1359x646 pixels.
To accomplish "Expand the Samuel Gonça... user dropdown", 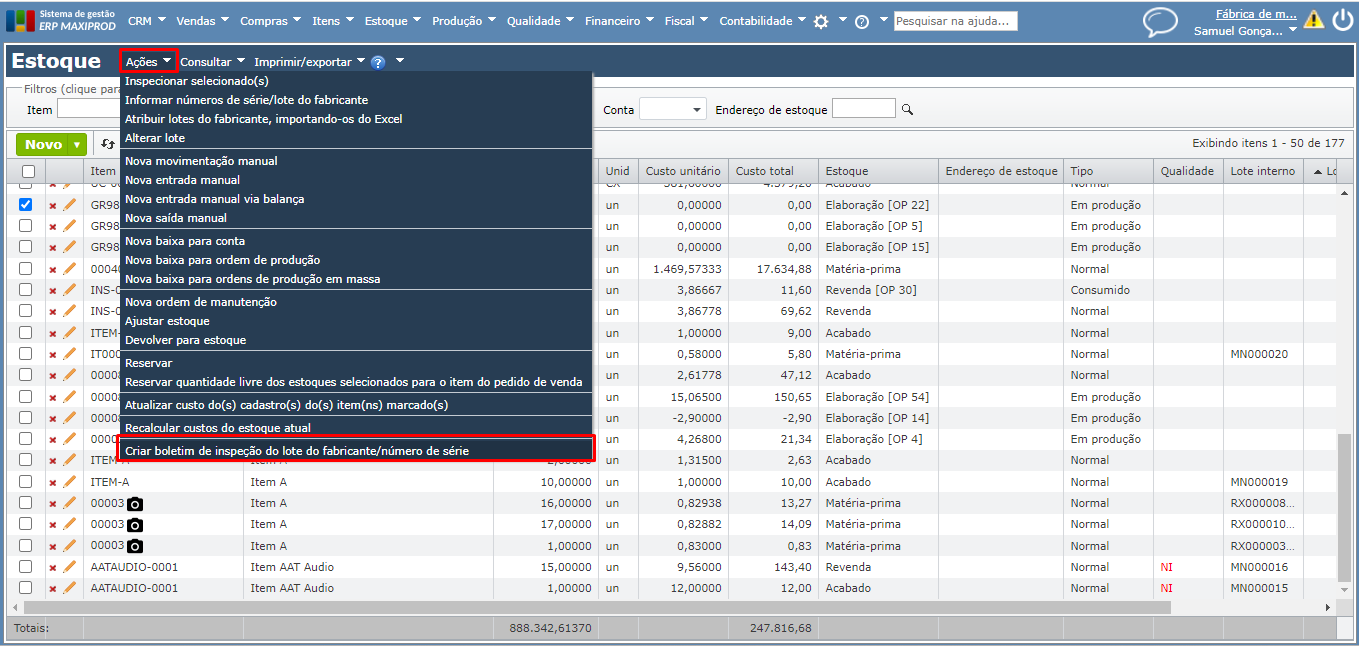I will (1293, 31).
